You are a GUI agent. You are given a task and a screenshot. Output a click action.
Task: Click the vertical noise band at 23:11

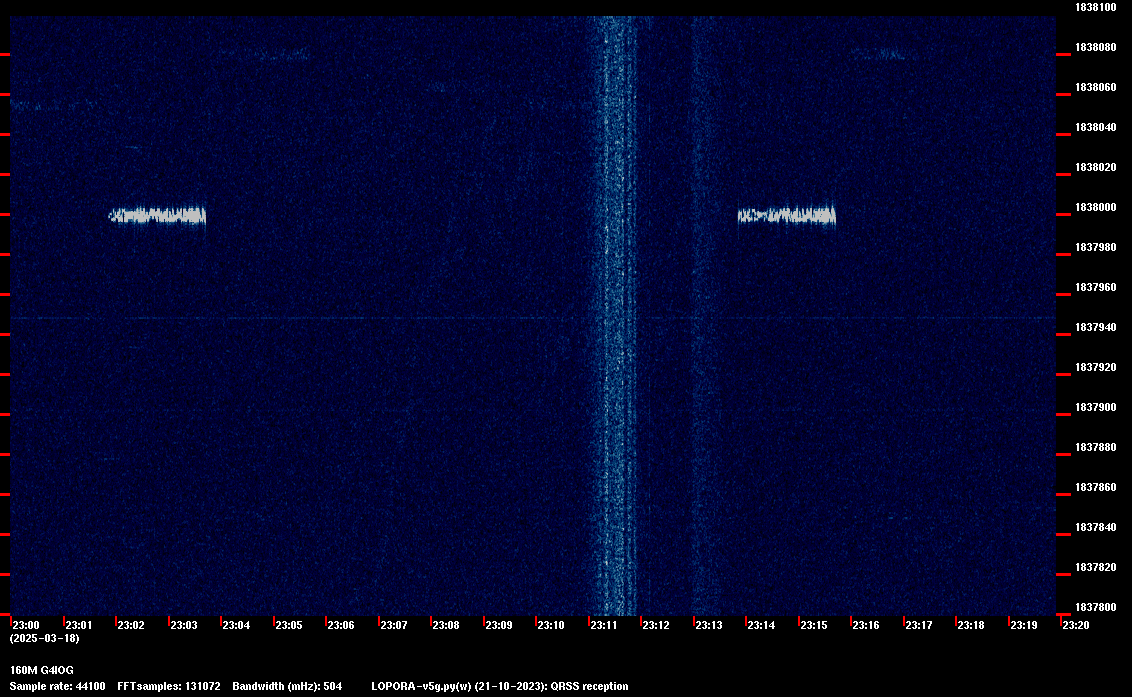click(x=614, y=316)
